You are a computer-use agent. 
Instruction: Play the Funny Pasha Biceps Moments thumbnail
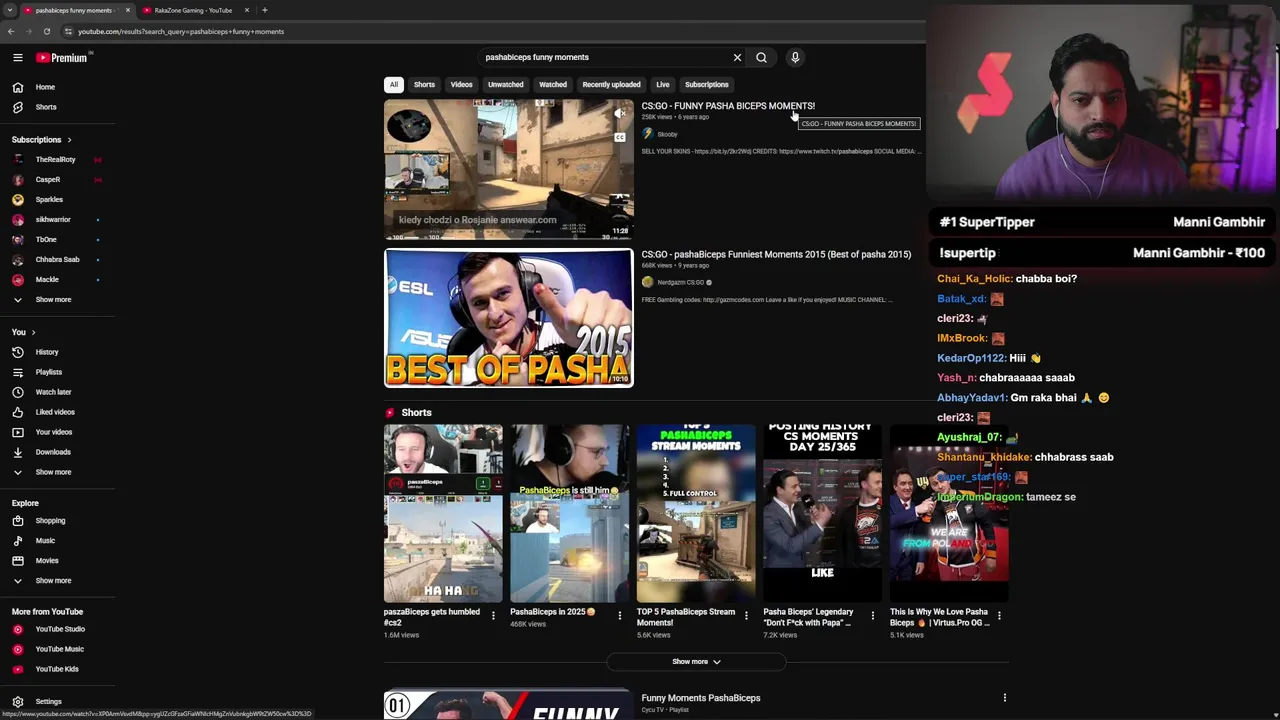(x=509, y=169)
